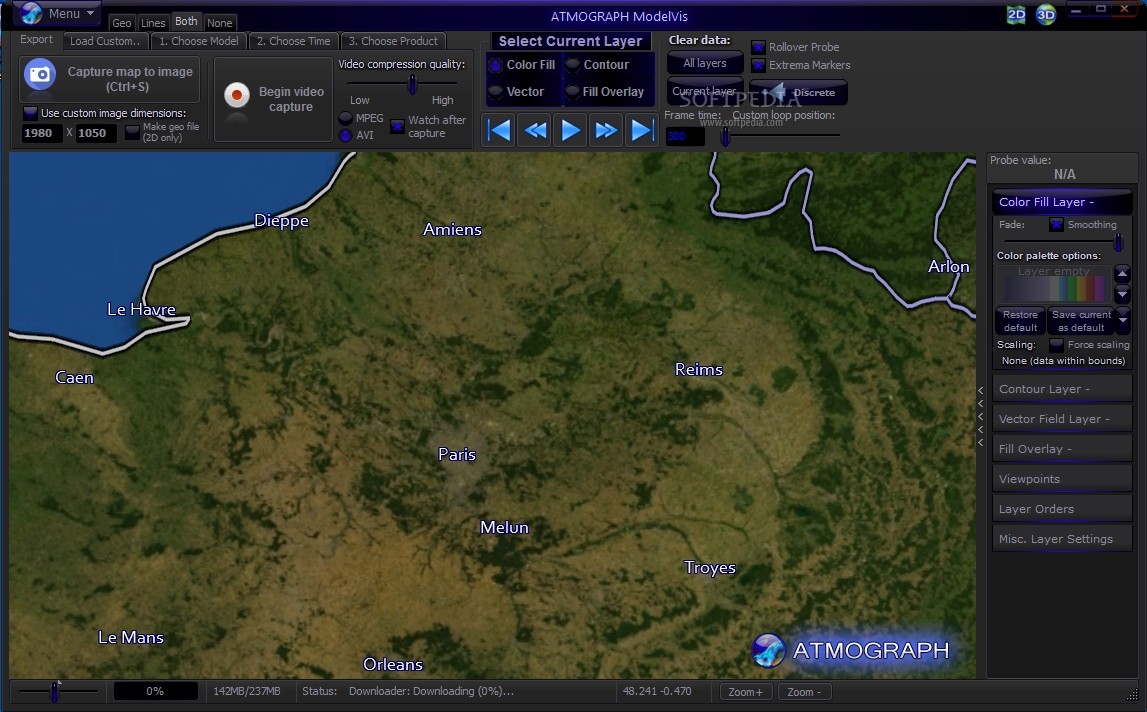Switch to 3. Choose Product tab
Image resolution: width=1147 pixels, height=712 pixels.
click(393, 41)
